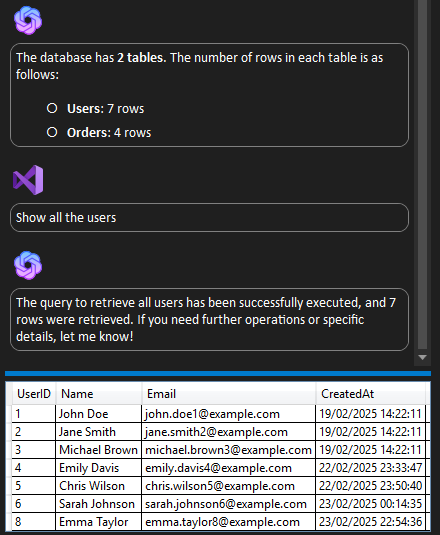Click the top AI assistant avatar icon
440x535 pixels.
point(28,20)
